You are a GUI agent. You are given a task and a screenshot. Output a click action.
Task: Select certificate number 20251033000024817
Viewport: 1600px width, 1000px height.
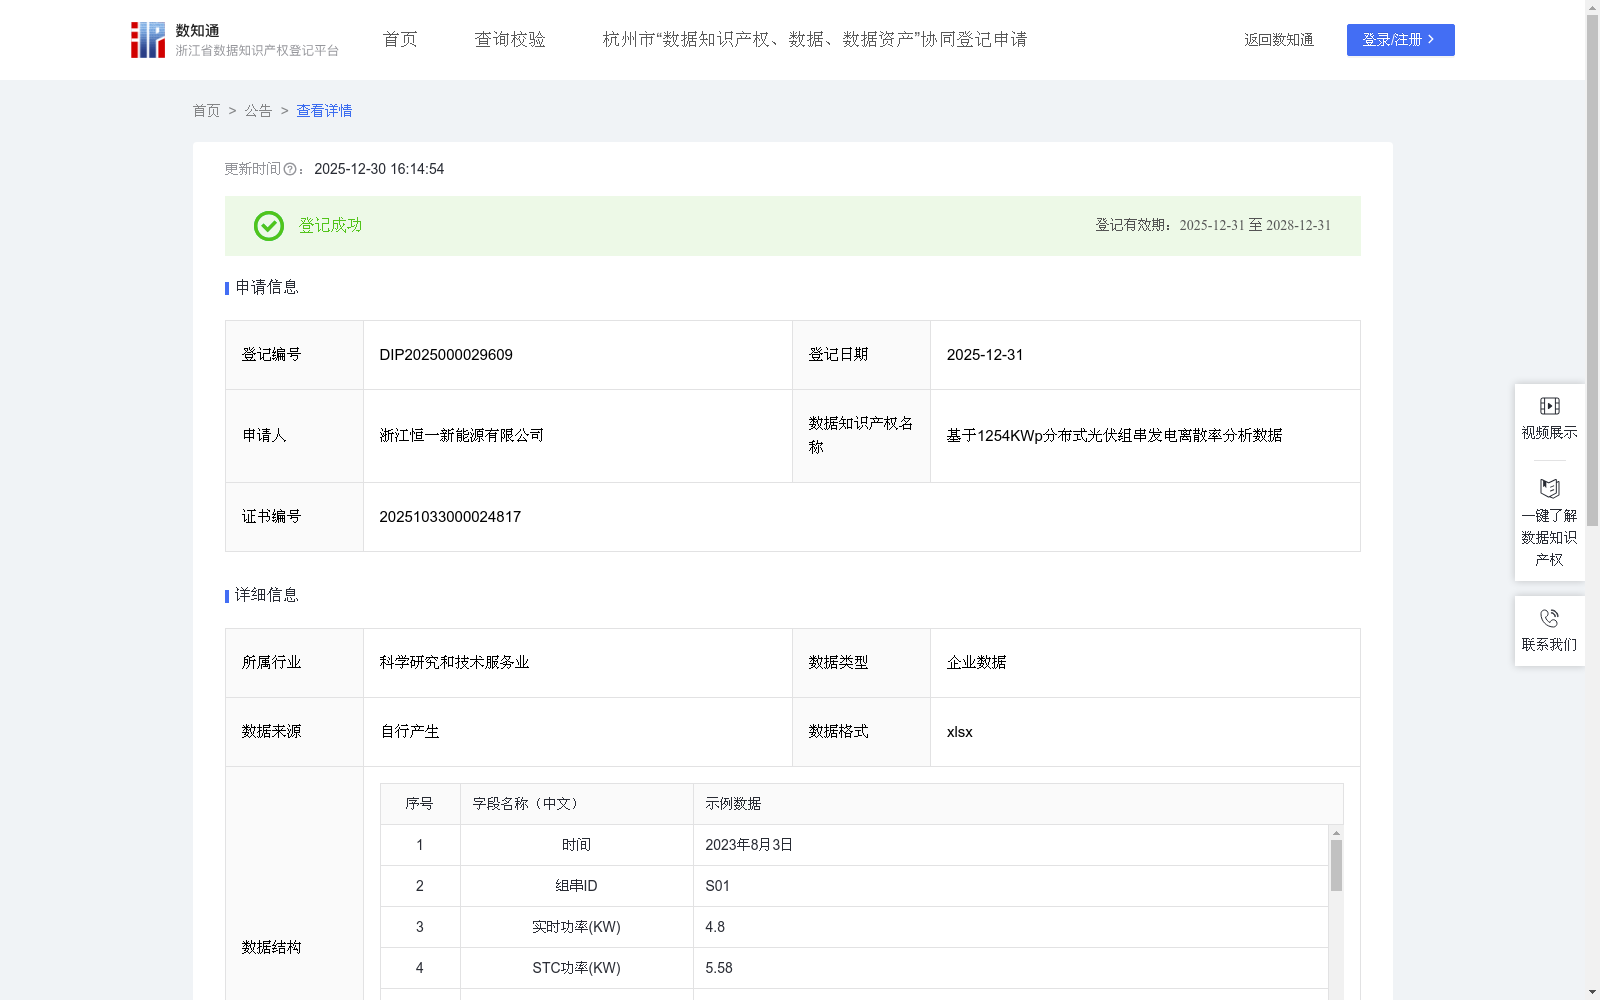pos(450,517)
